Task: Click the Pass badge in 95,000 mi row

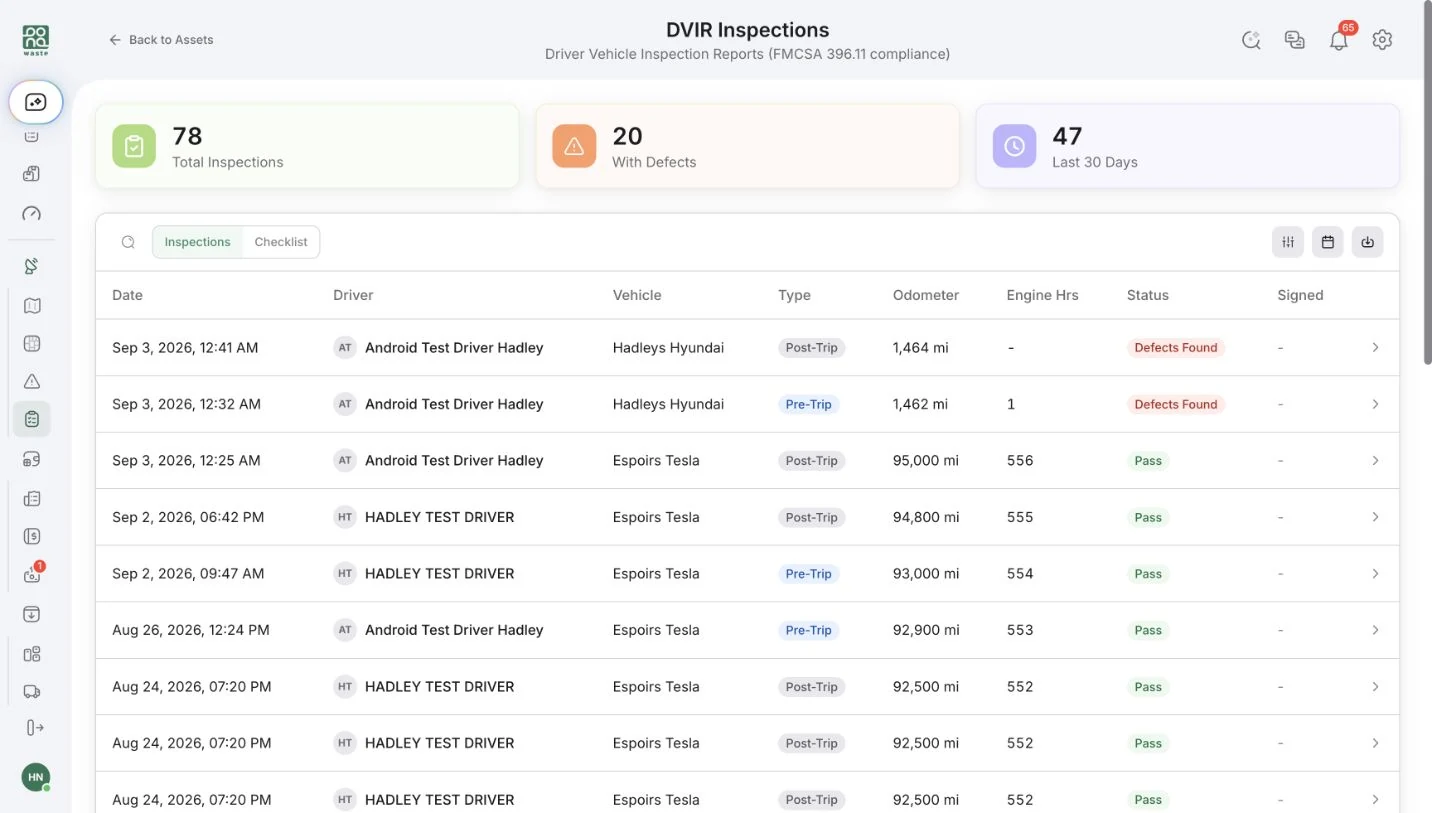Action: (x=1148, y=461)
